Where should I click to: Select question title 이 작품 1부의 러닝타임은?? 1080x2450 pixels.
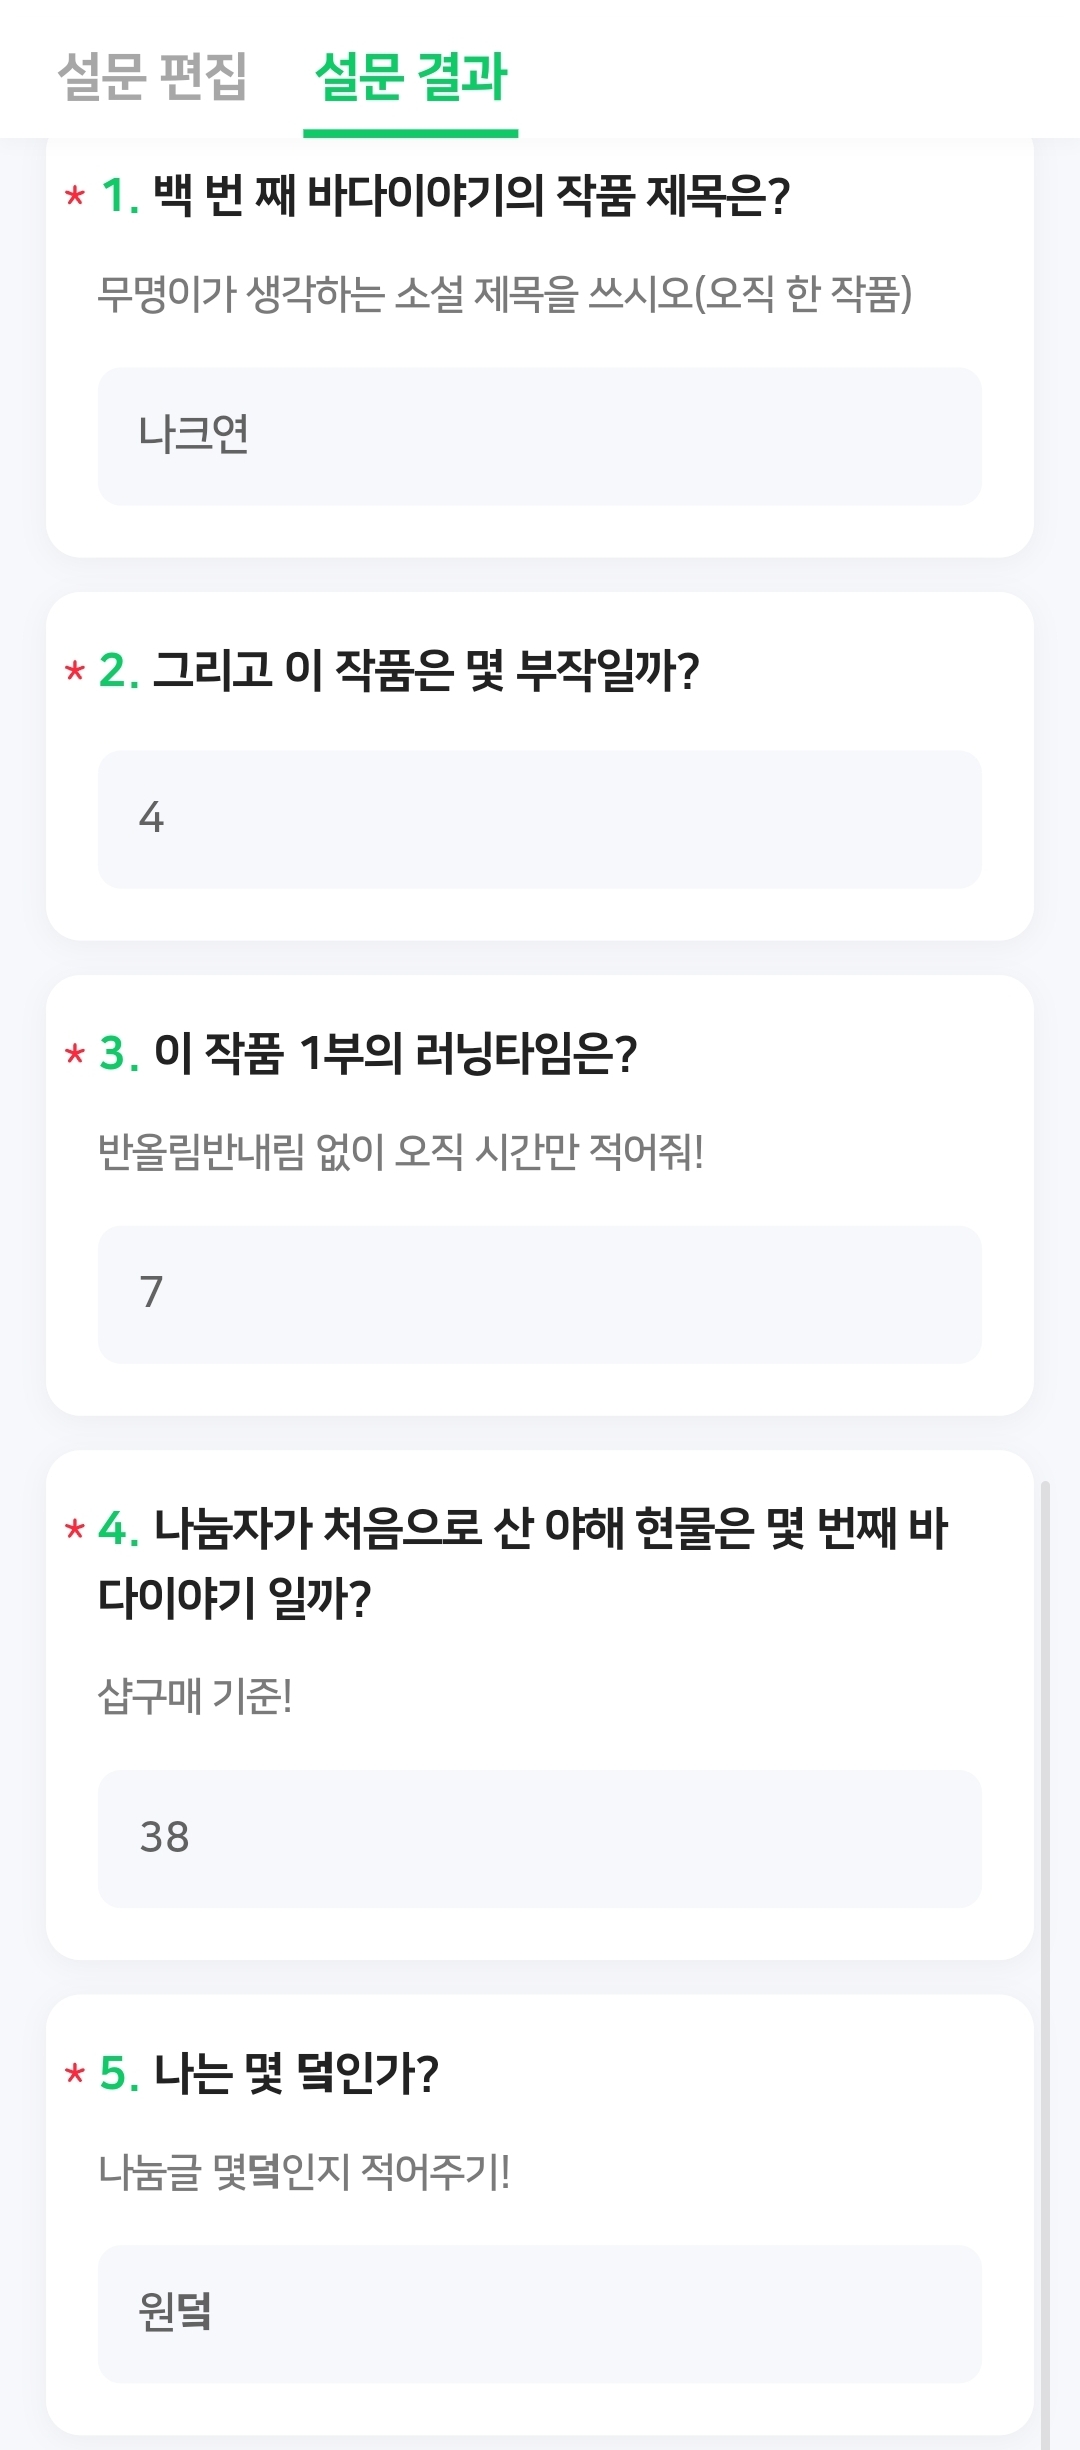[x=395, y=1053]
